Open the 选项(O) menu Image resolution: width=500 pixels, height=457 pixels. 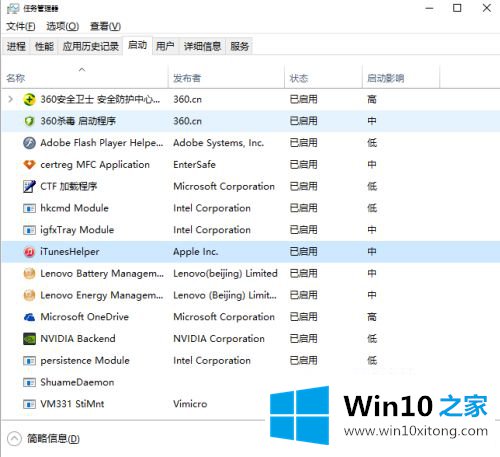coord(62,26)
